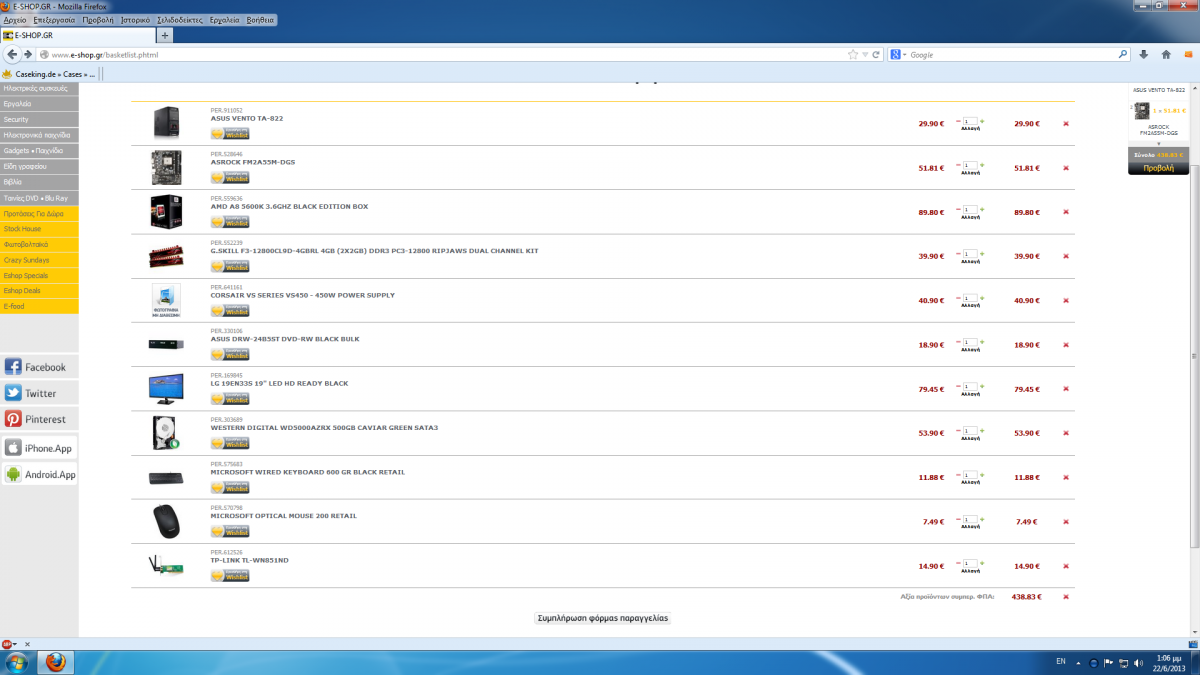Click Wishlist icon under ASUS VENTO TA-822
Screen dimensions: 1200x675
(230, 134)
